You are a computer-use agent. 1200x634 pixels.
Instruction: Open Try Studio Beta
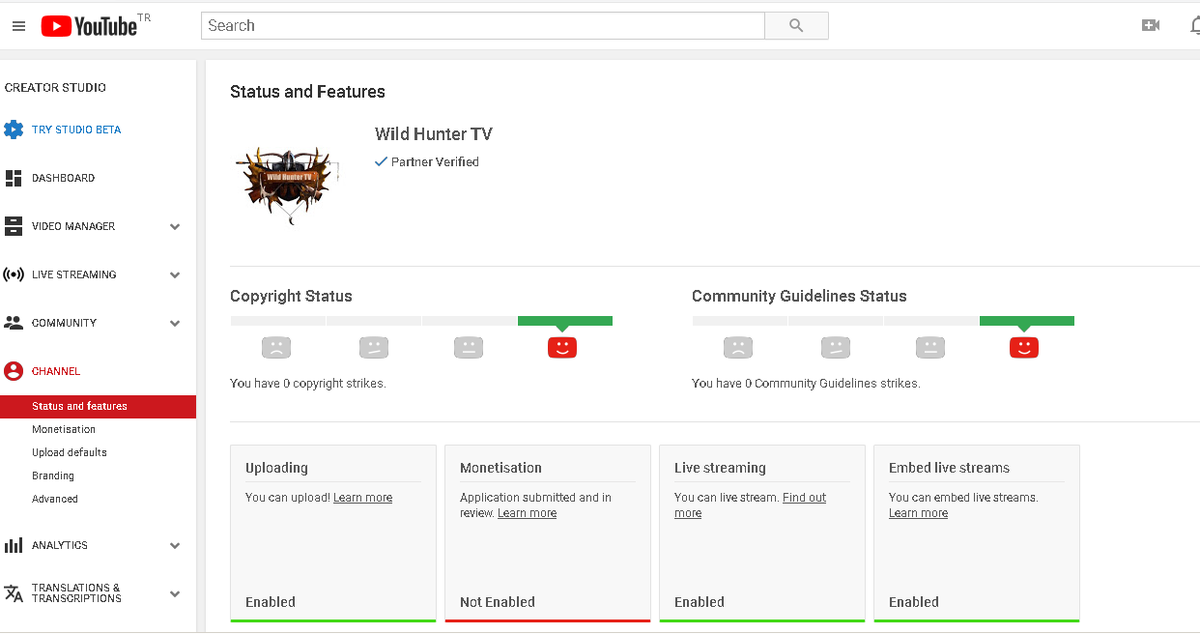click(76, 130)
